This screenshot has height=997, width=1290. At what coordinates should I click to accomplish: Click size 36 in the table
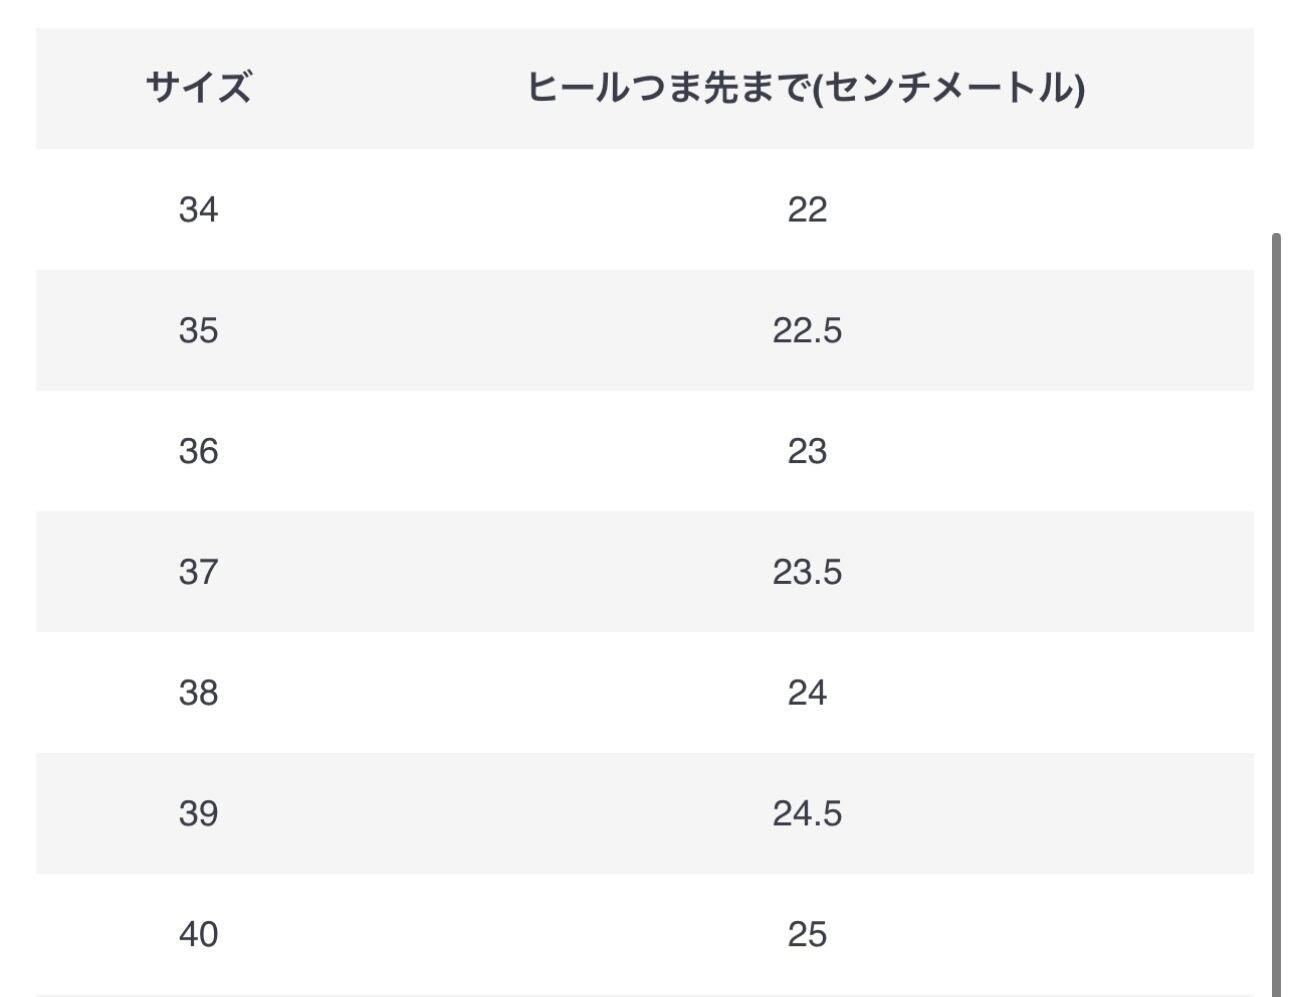coord(198,451)
